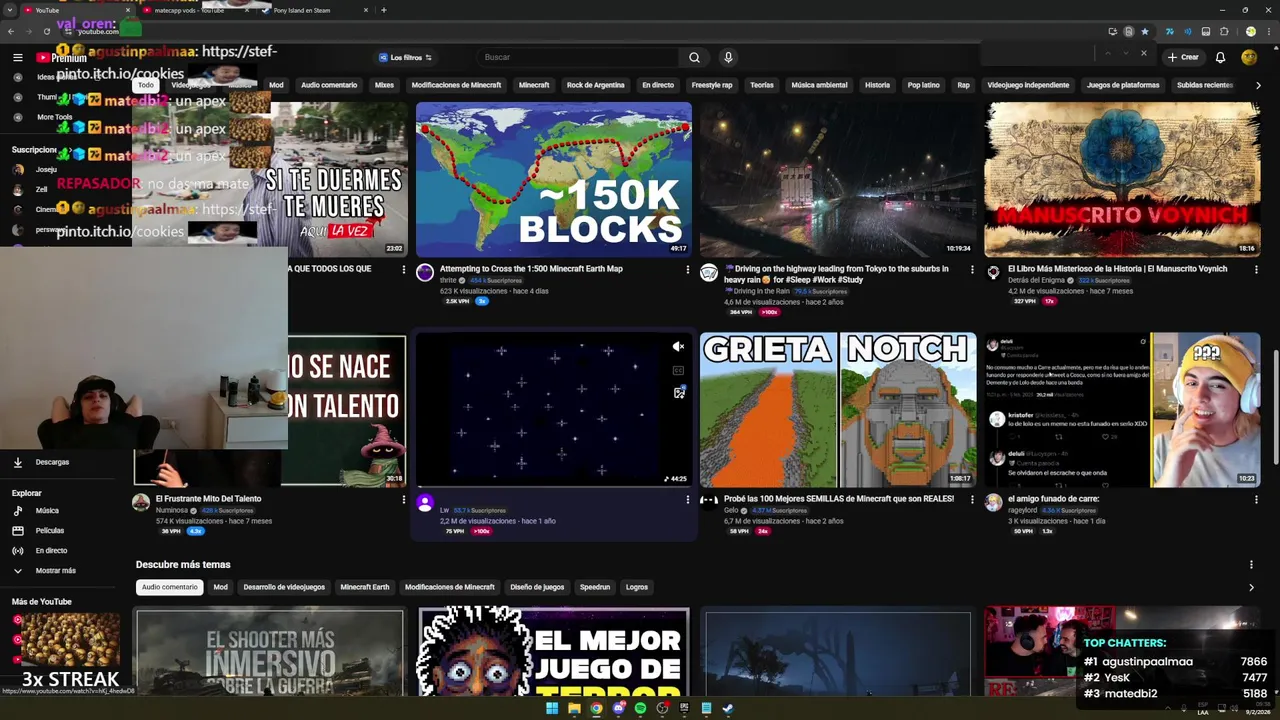Open video title El amigo fanado de carre
The height and width of the screenshot is (720, 1280).
[1053, 498]
